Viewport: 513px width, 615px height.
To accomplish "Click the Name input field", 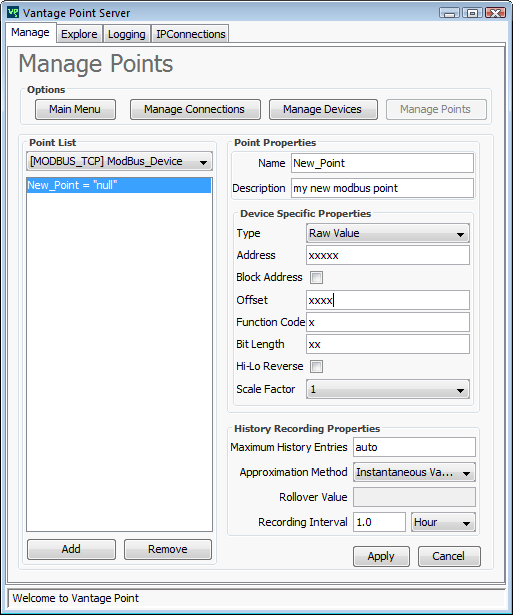I will [382, 163].
